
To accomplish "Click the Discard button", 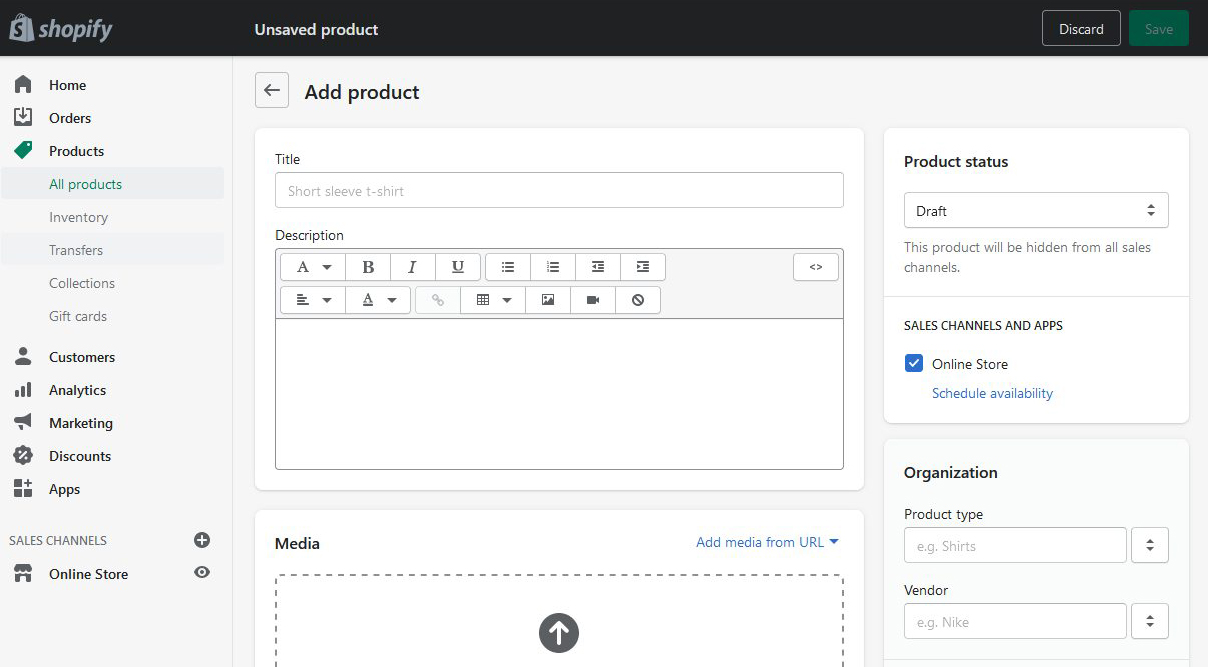I will point(1081,29).
